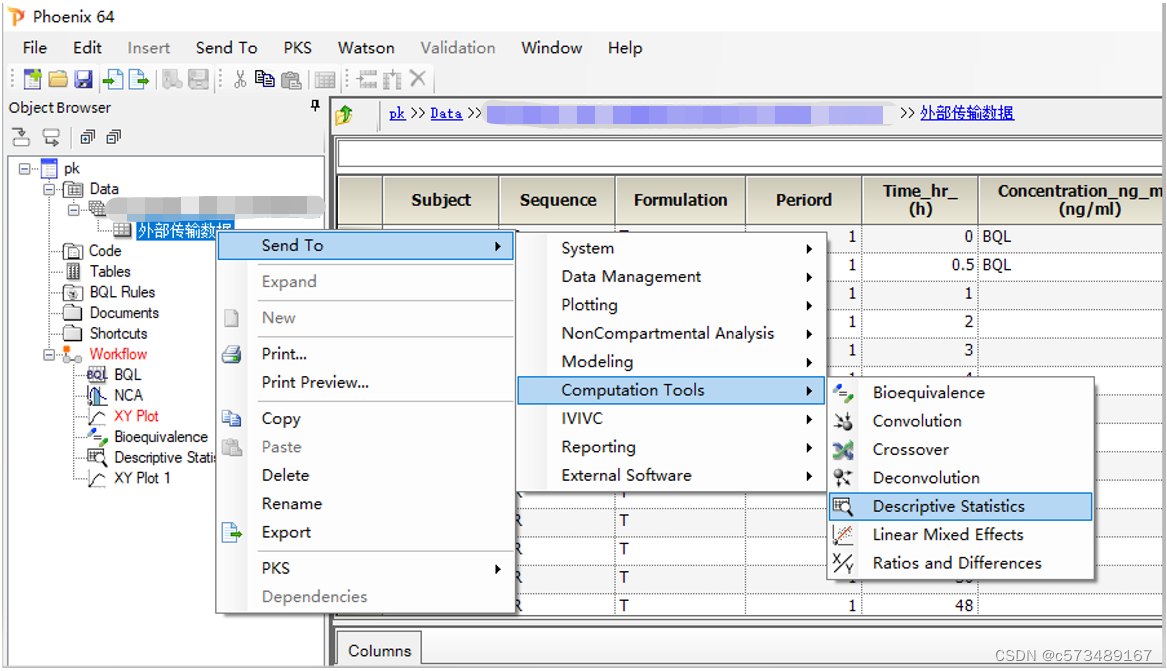Click the New Project toolbar icon
1167x671 pixels.
[32, 79]
